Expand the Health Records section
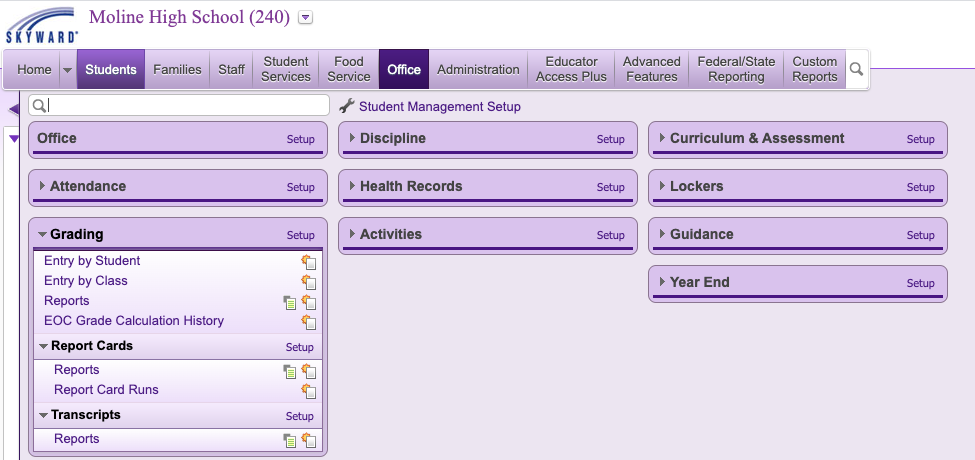975x460 pixels. click(353, 187)
